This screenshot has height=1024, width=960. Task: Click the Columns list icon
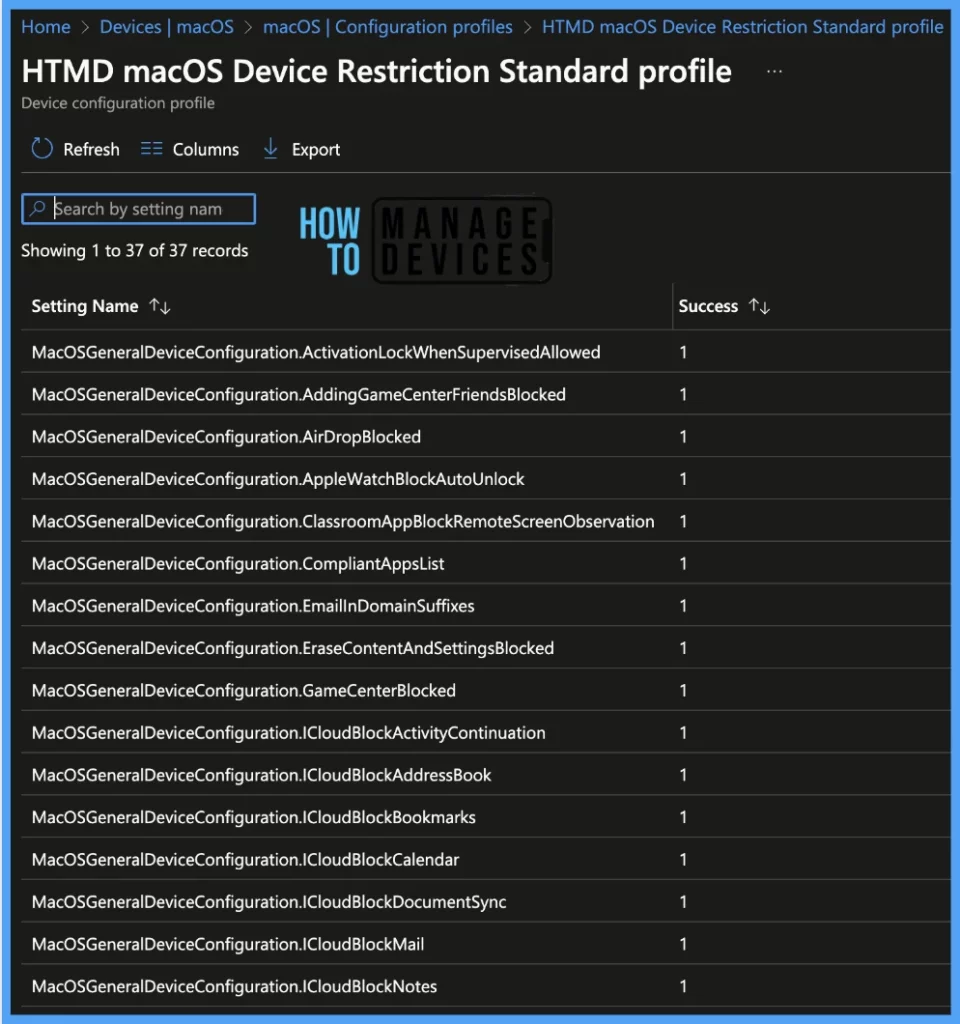click(152, 149)
